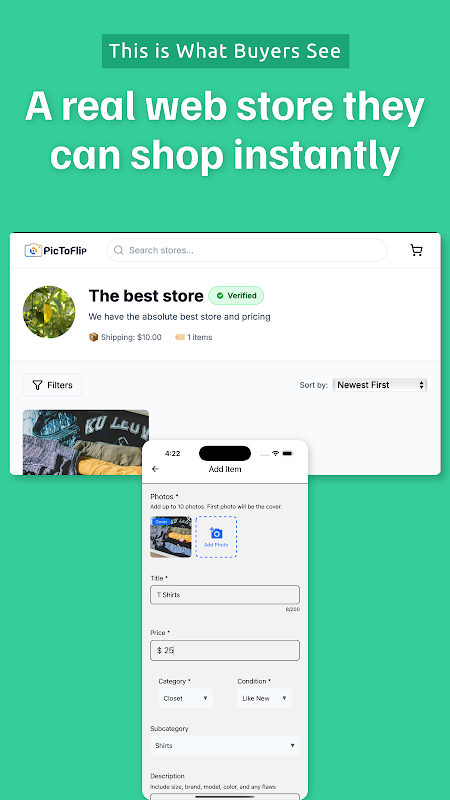Viewport: 450px width, 800px height.
Task: Click the Search stores field
Action: coord(247,250)
